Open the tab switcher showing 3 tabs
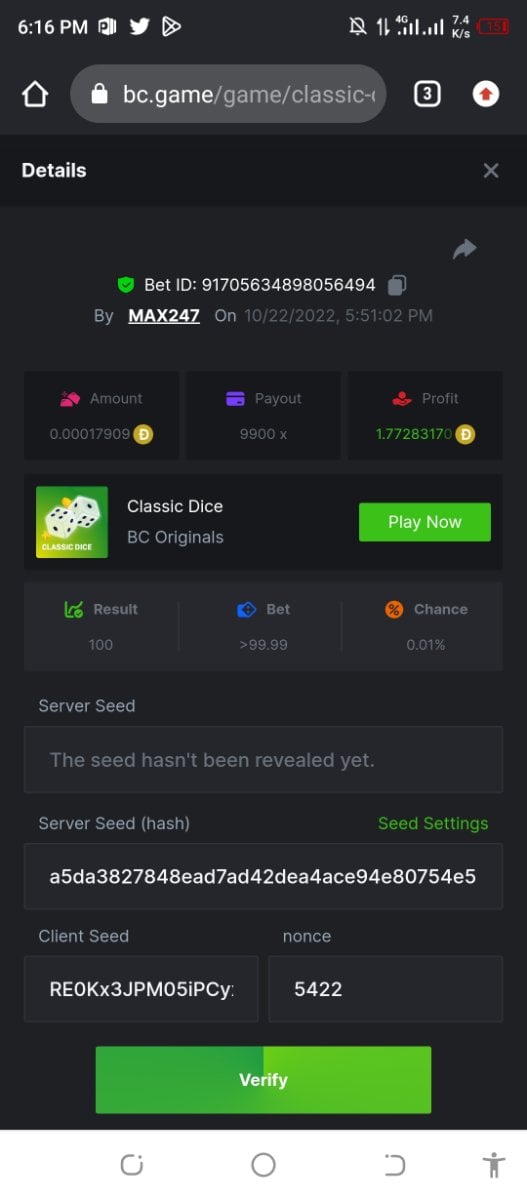The height and width of the screenshot is (1200, 527). (x=427, y=94)
